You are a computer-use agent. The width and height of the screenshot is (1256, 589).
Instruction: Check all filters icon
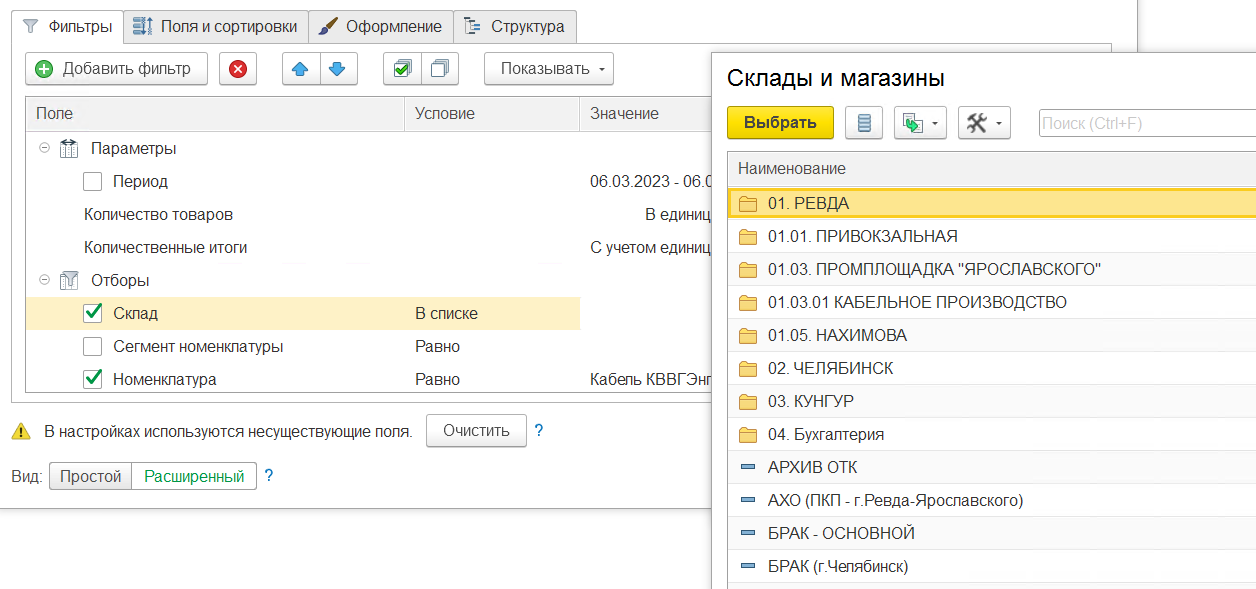[x=403, y=69]
